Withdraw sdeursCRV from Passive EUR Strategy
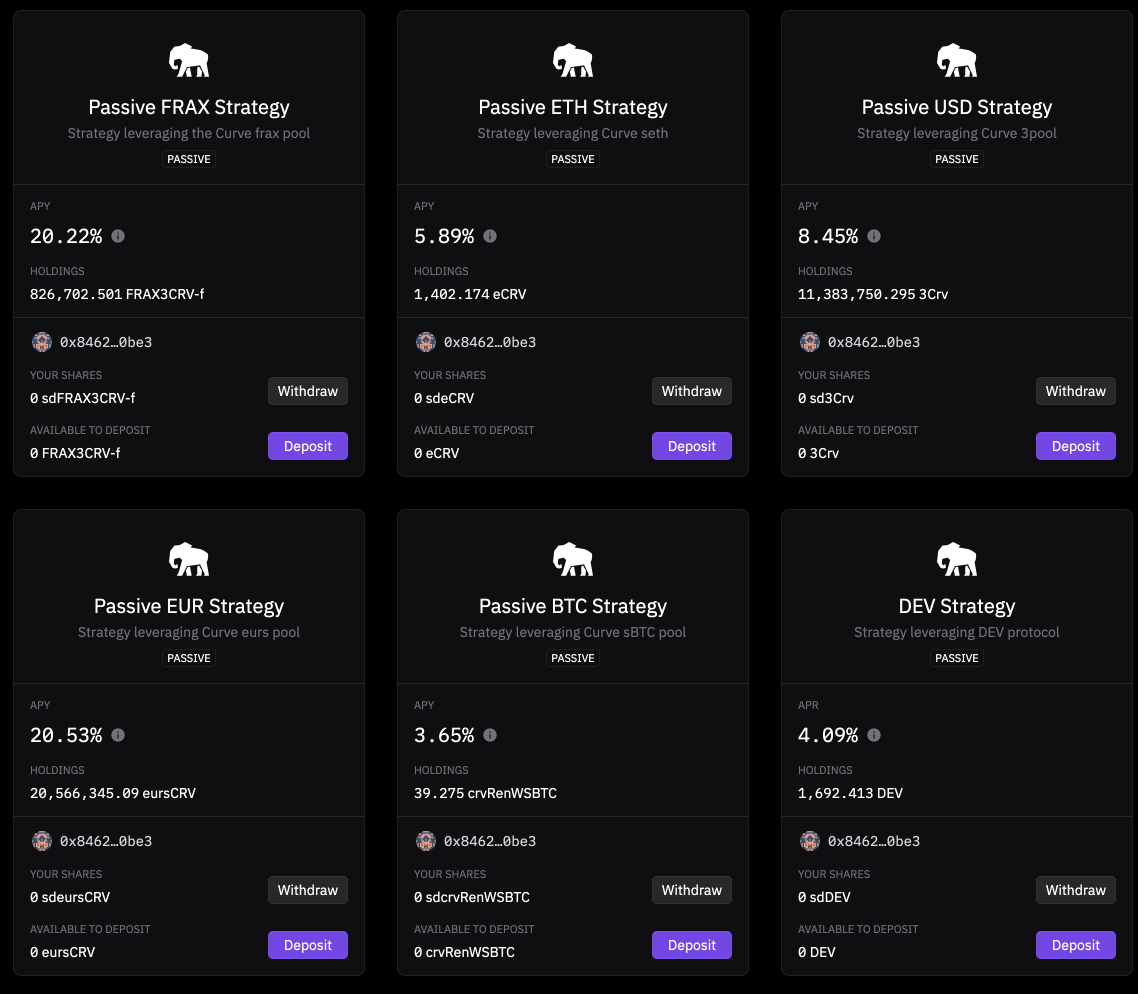 pos(307,890)
